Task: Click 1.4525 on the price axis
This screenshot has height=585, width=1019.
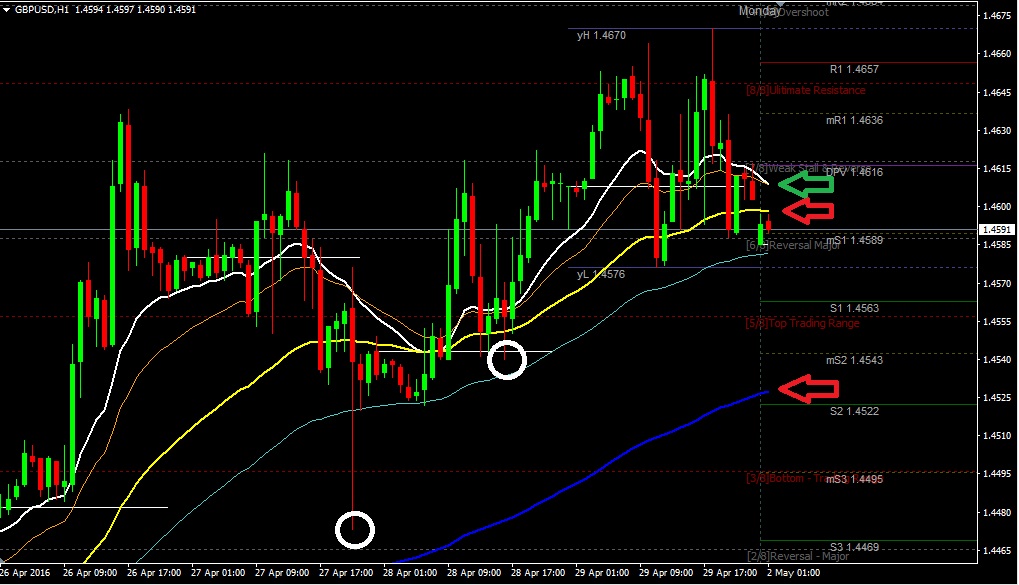Action: 997,397
